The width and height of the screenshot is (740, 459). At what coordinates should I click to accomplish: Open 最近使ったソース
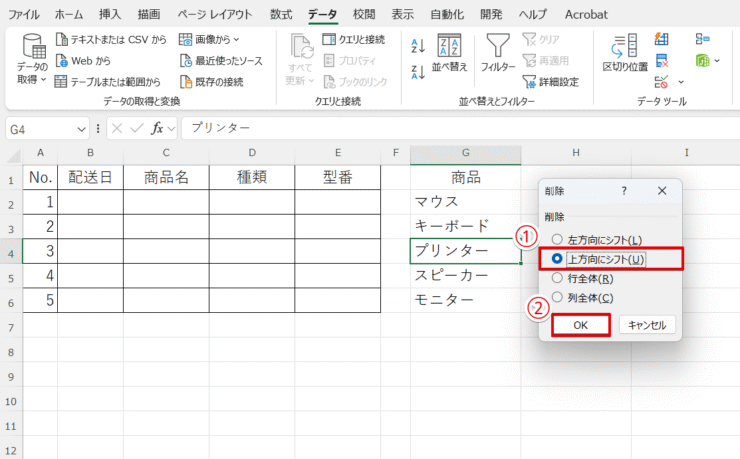pyautogui.click(x=221, y=60)
